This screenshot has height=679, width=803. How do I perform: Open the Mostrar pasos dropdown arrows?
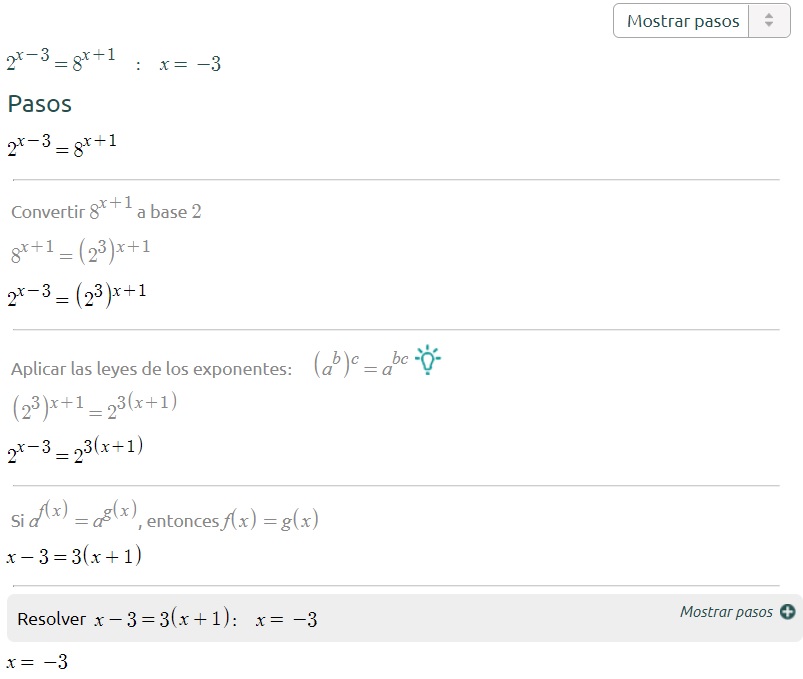click(769, 20)
